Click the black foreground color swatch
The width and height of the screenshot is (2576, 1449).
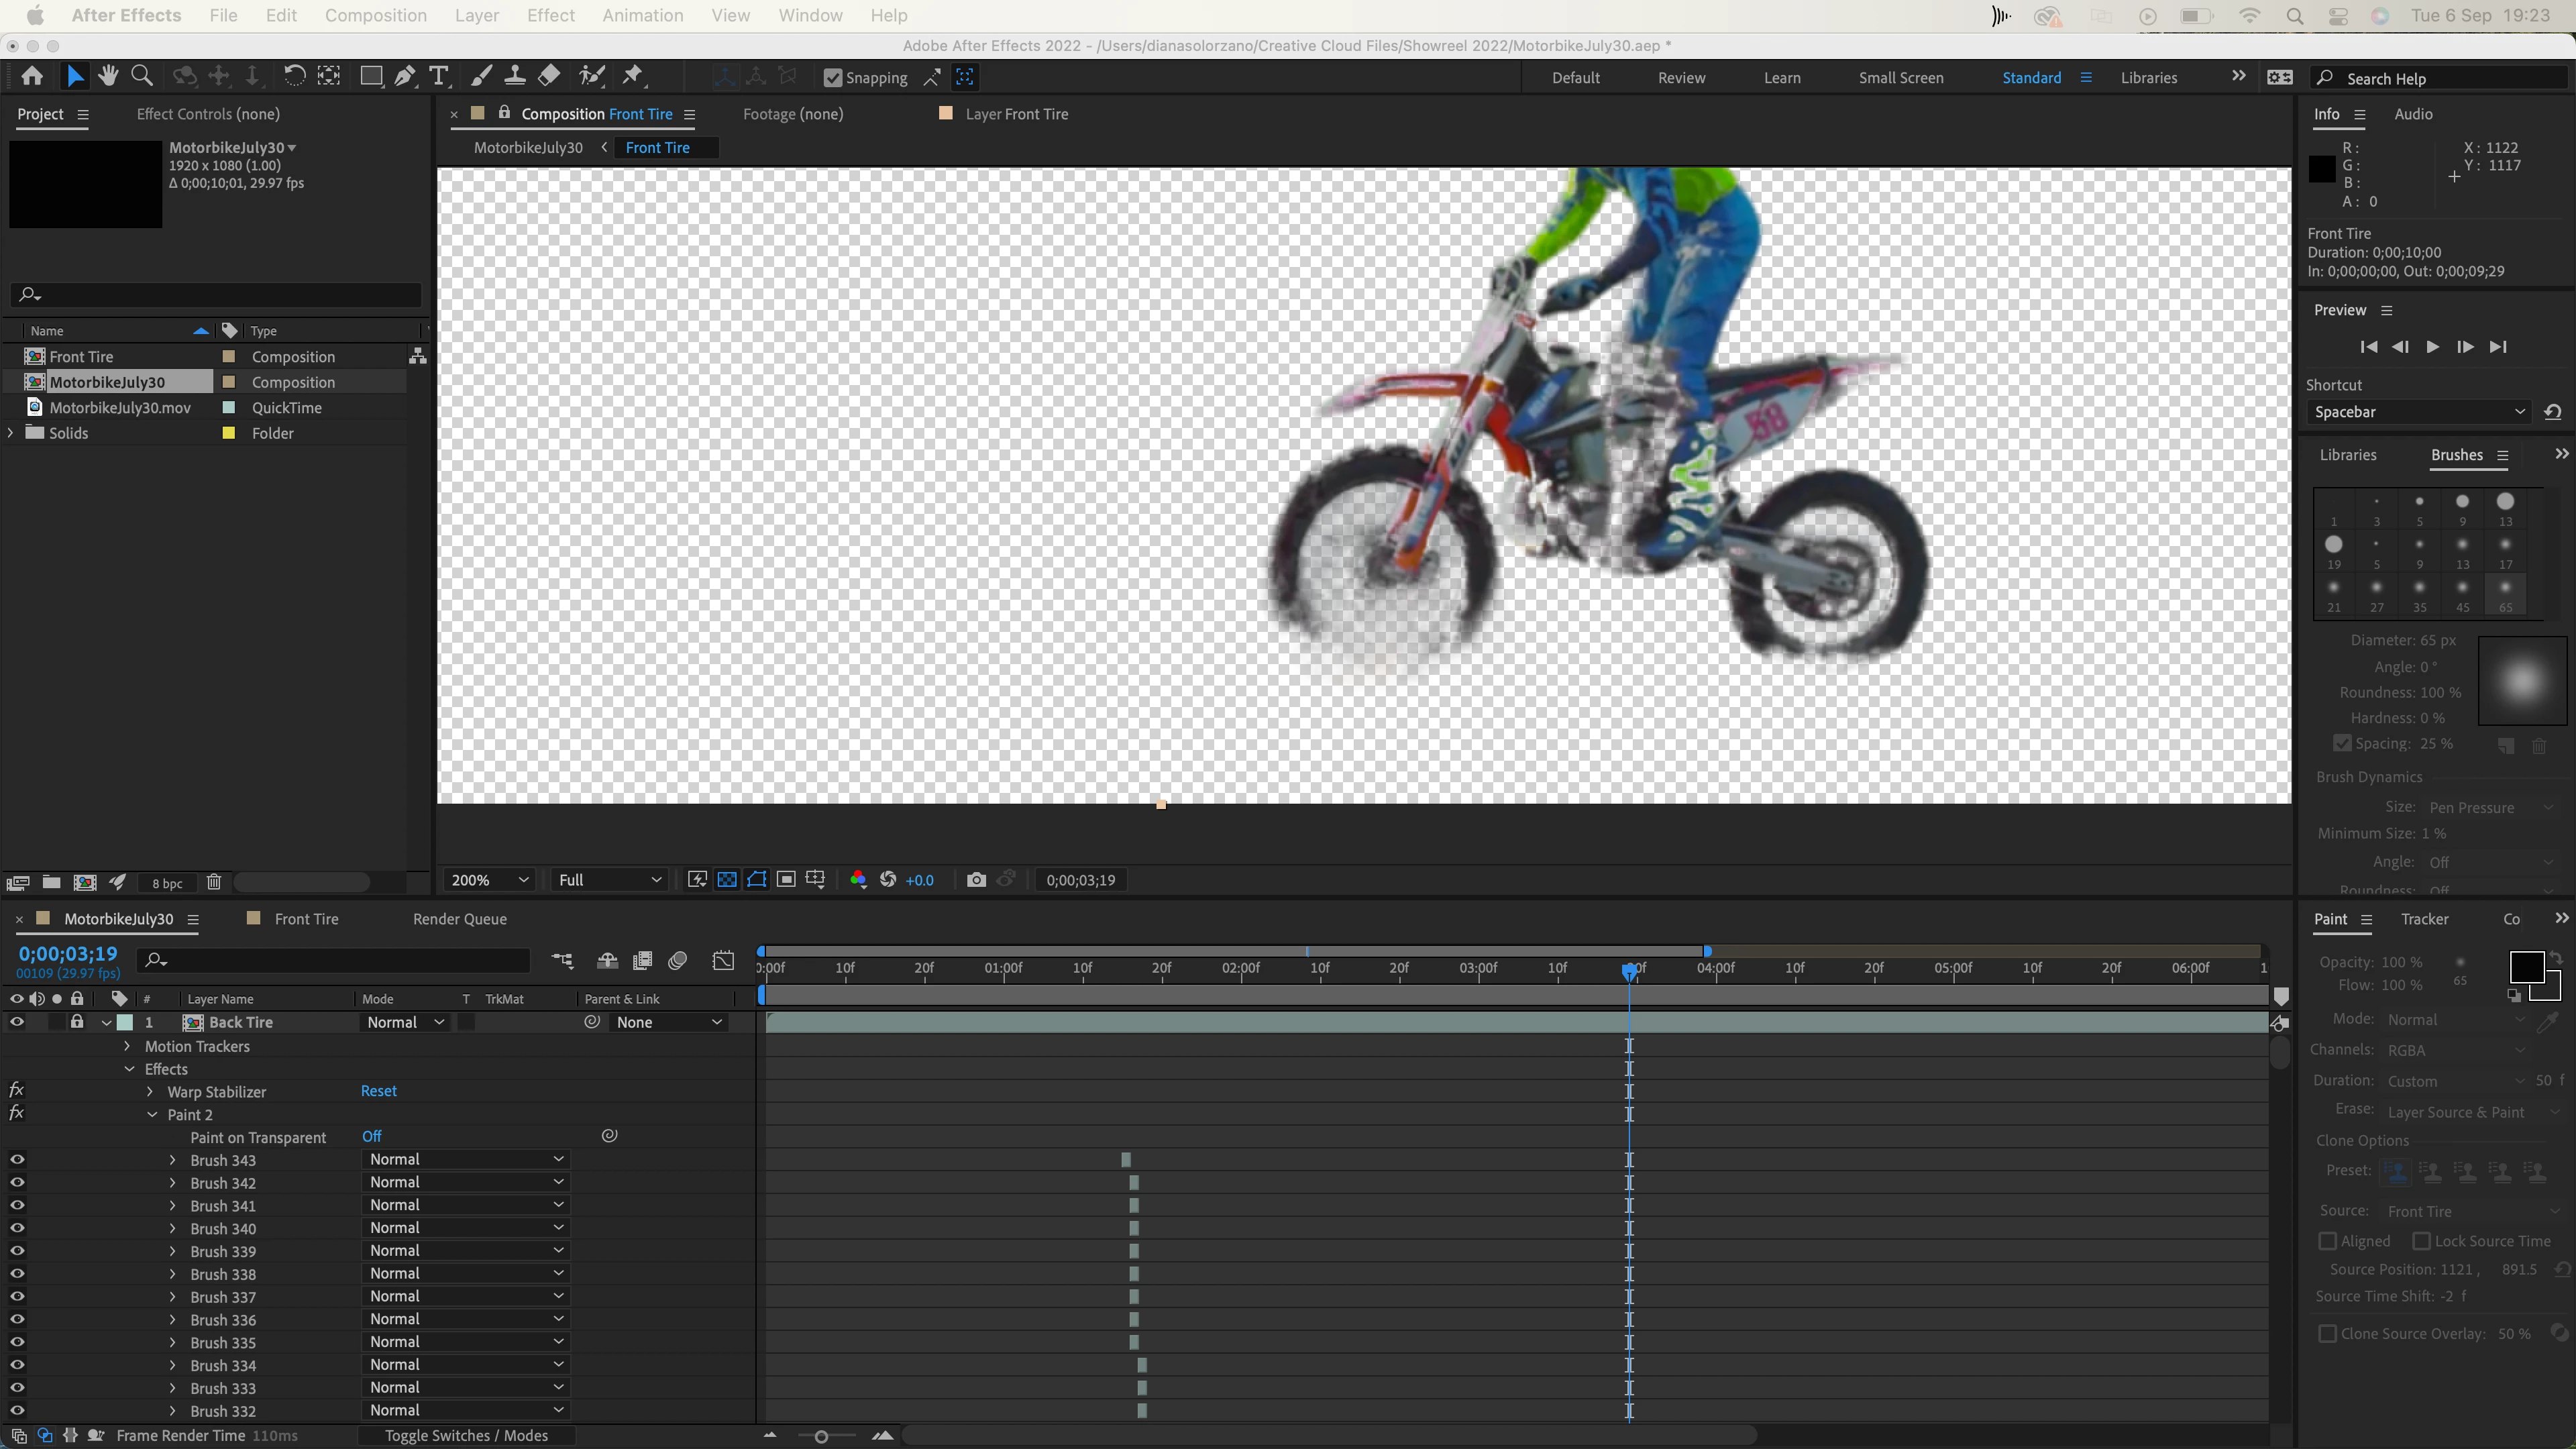2526,967
